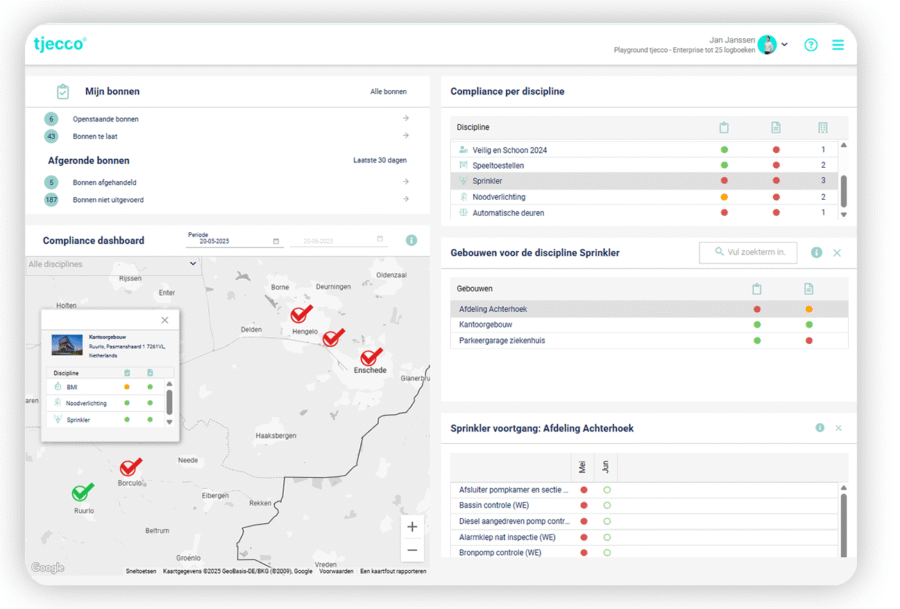Screen dimensions: 900x609
Task: Click the Mei column header
Action: (x=582, y=467)
